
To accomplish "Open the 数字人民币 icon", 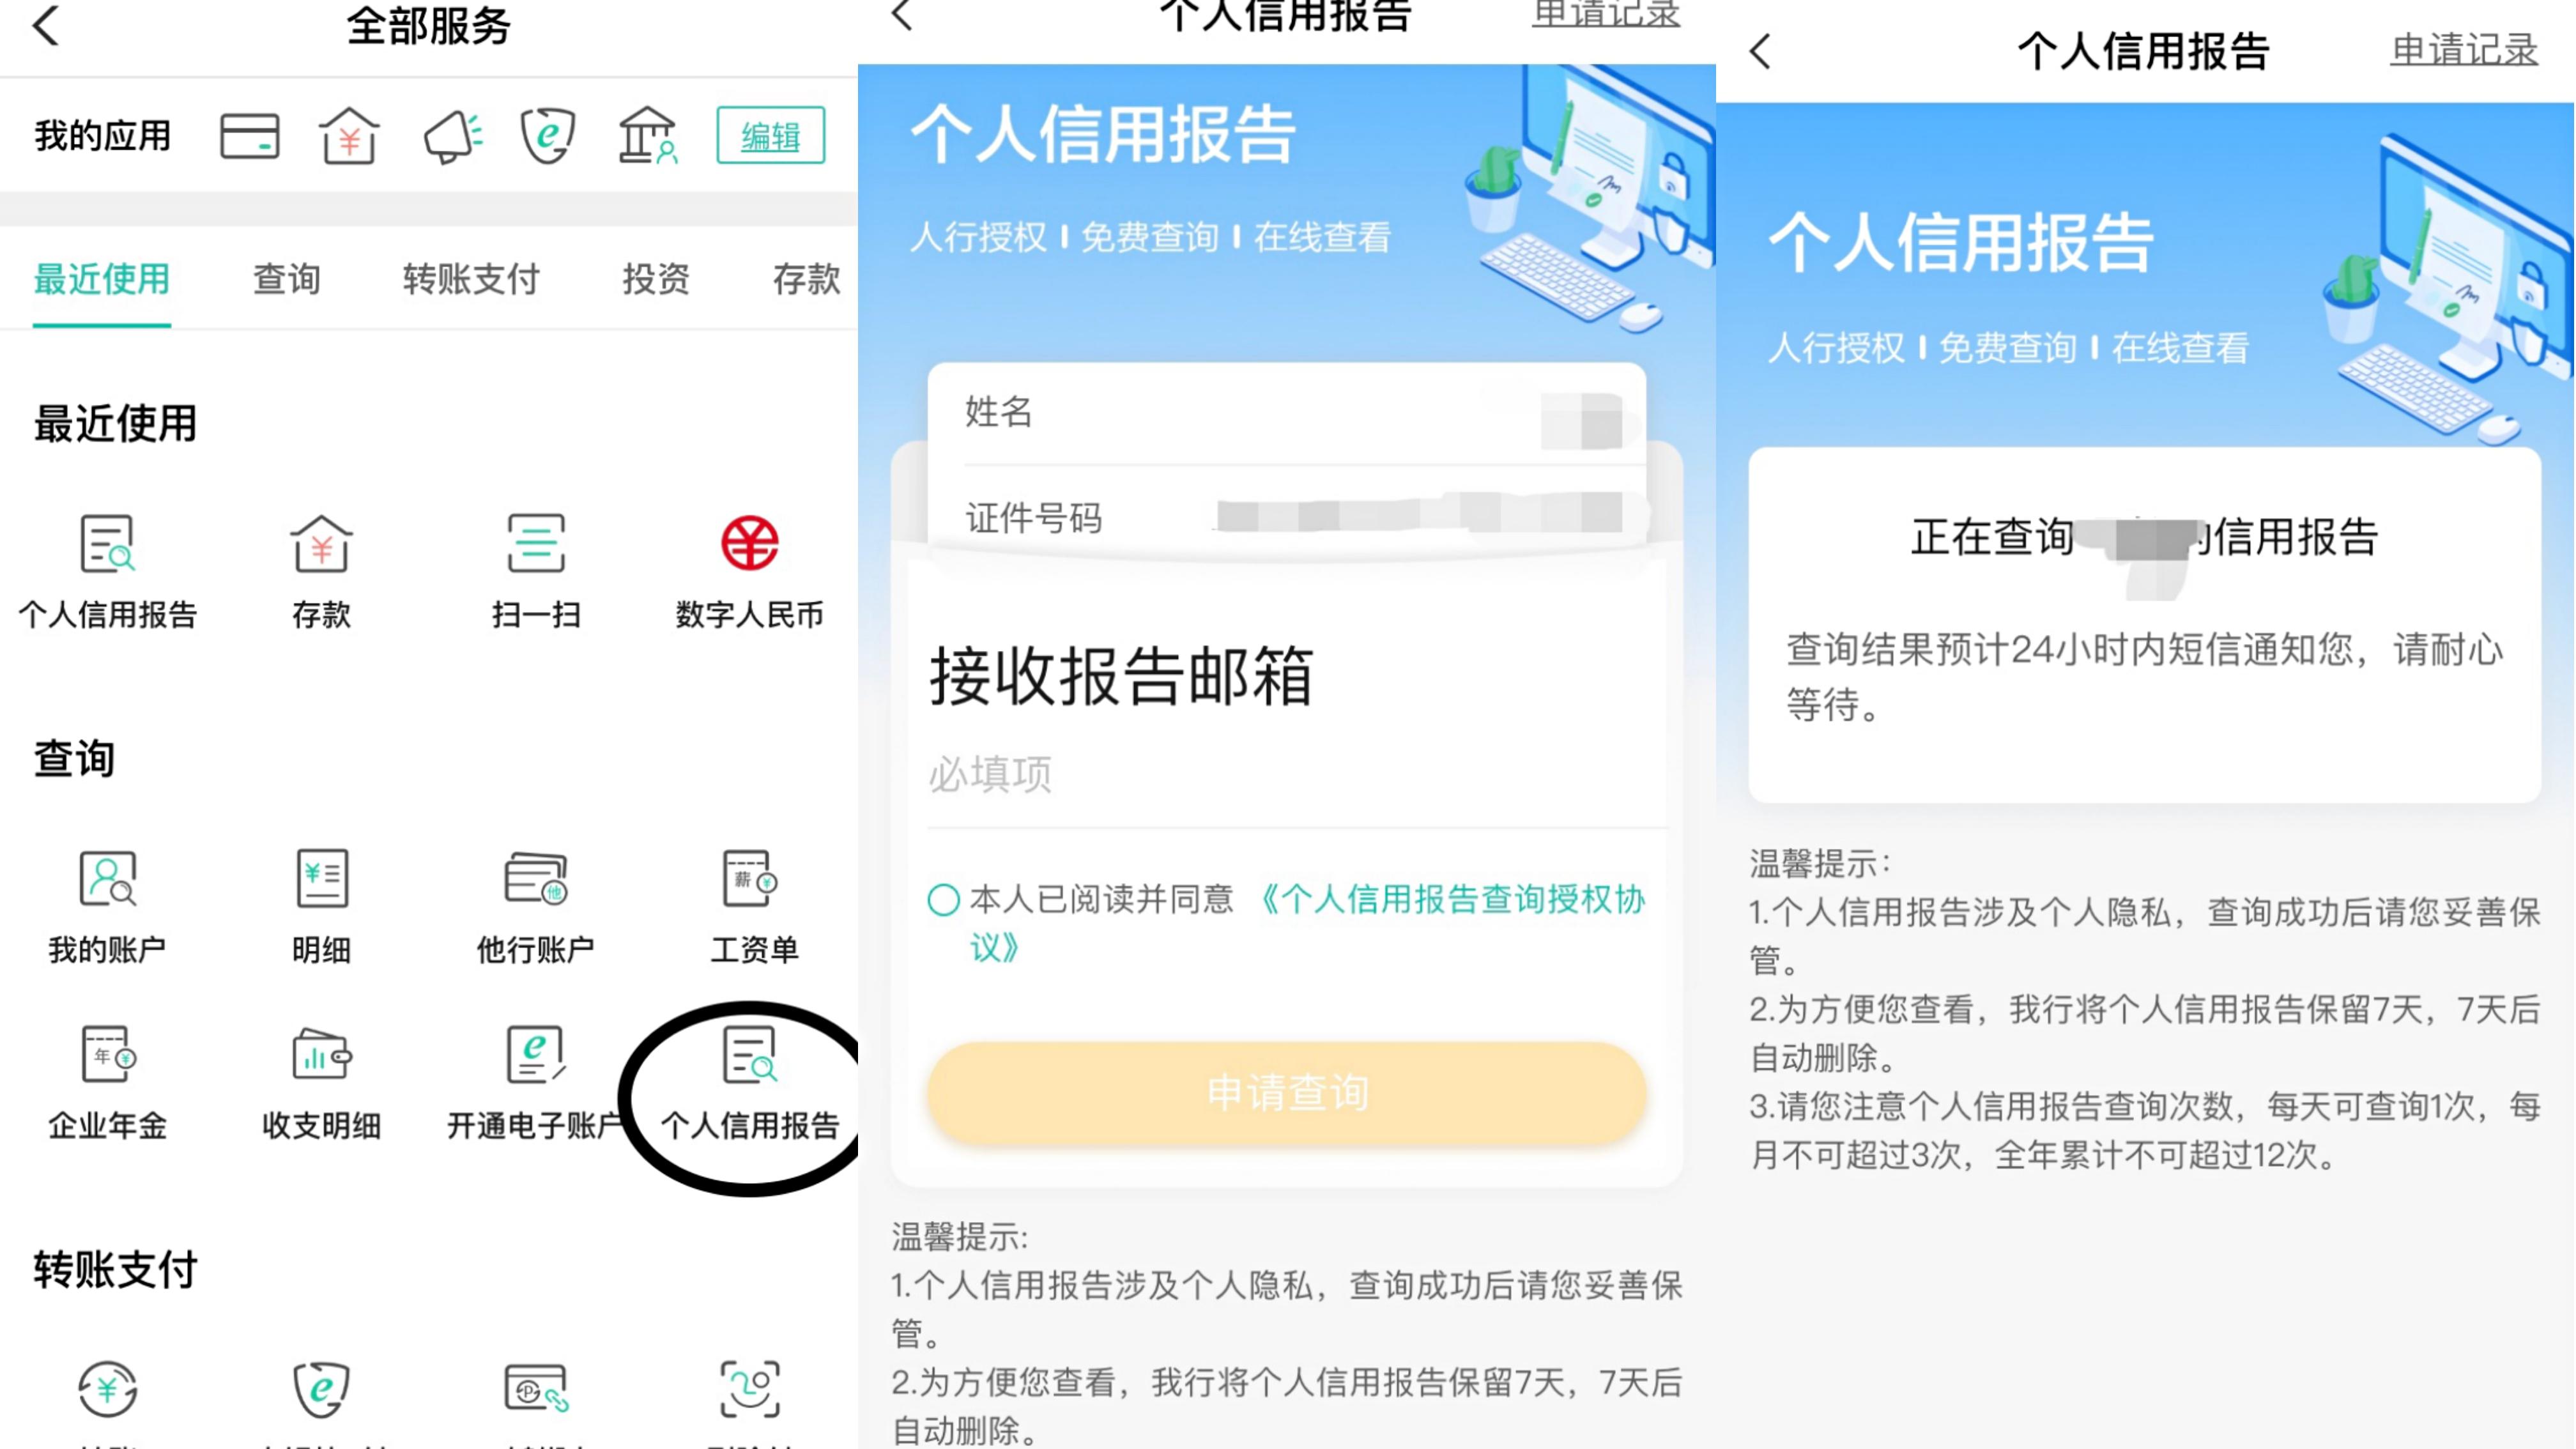I will tap(750, 571).
